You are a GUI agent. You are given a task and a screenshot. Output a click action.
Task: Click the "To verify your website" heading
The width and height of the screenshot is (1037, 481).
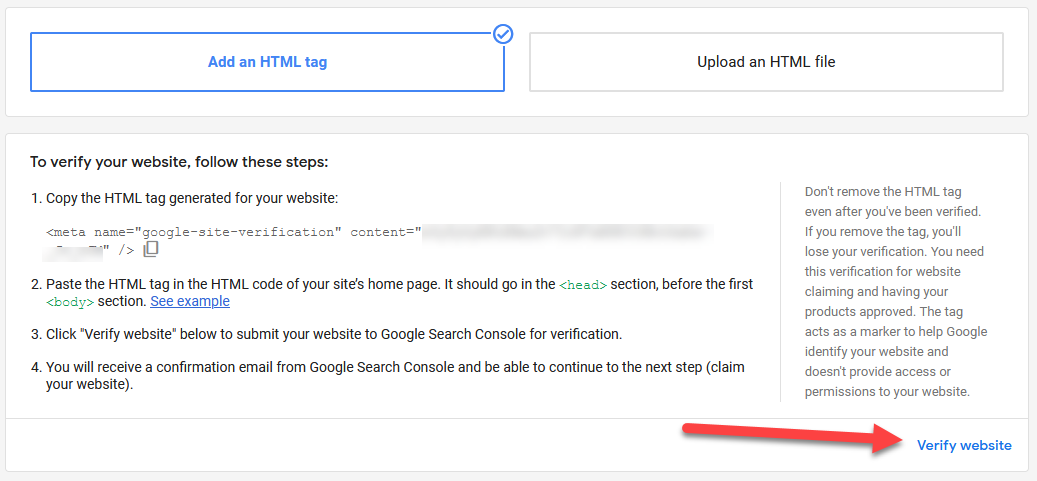[179, 162]
